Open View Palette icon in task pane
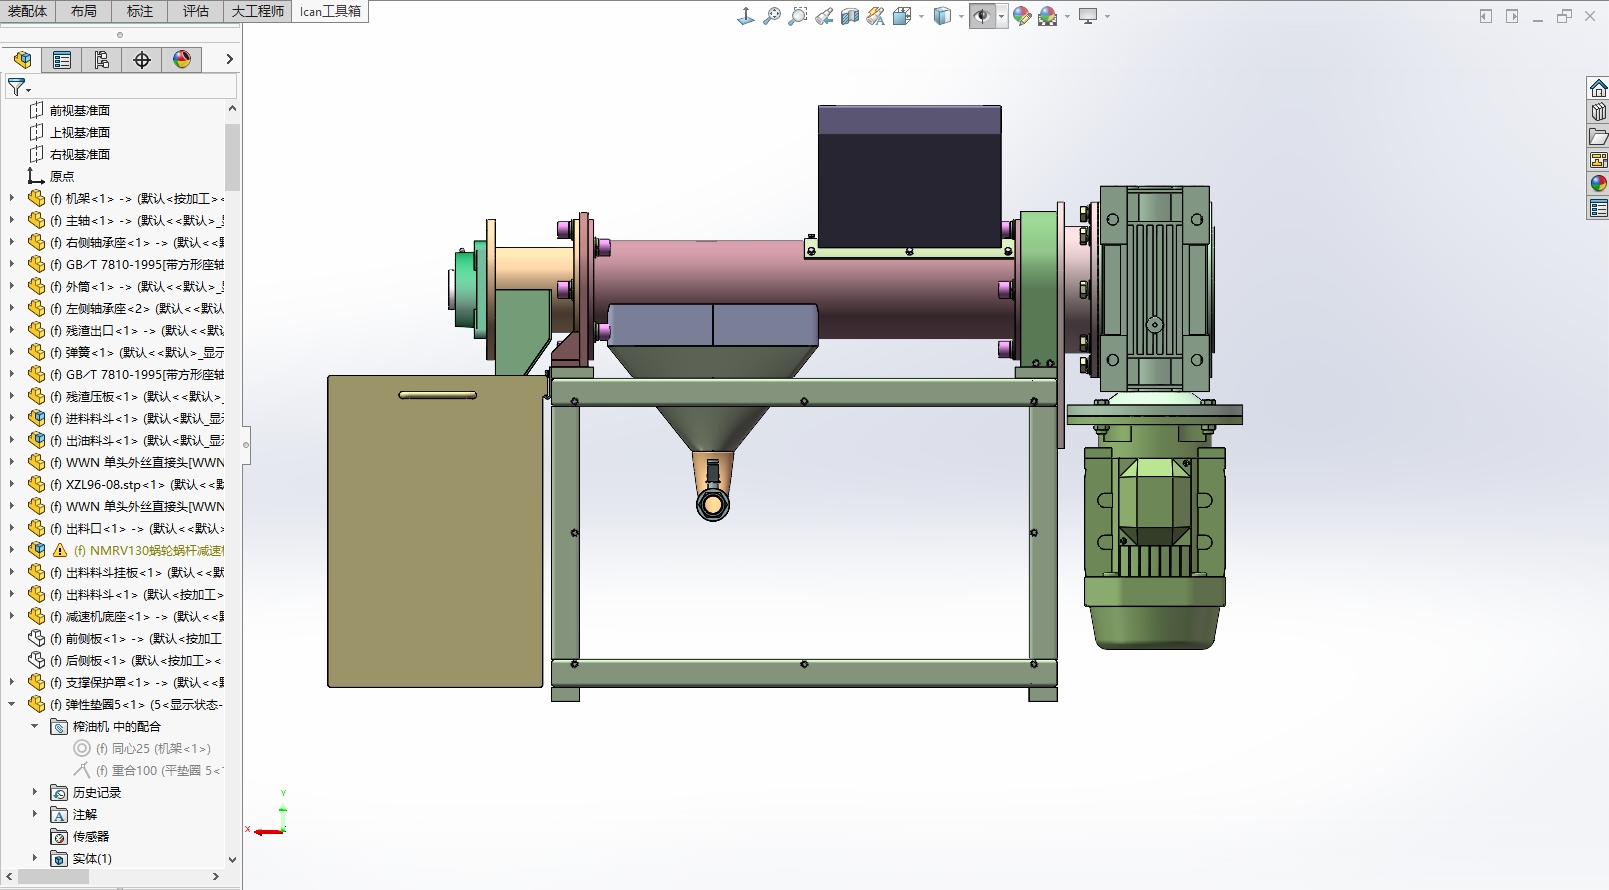1609x890 pixels. pyautogui.click(x=1598, y=160)
